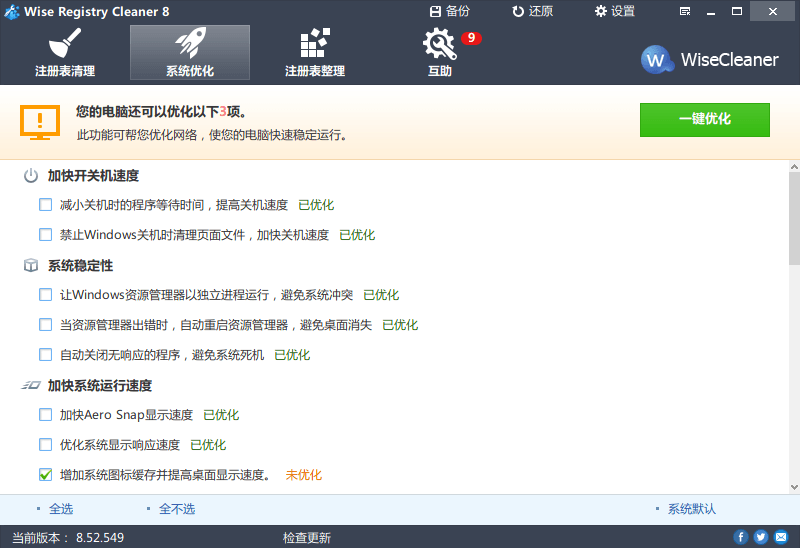The height and width of the screenshot is (548, 800).
Task: Open the Facebook icon in status bar
Action: 741,537
